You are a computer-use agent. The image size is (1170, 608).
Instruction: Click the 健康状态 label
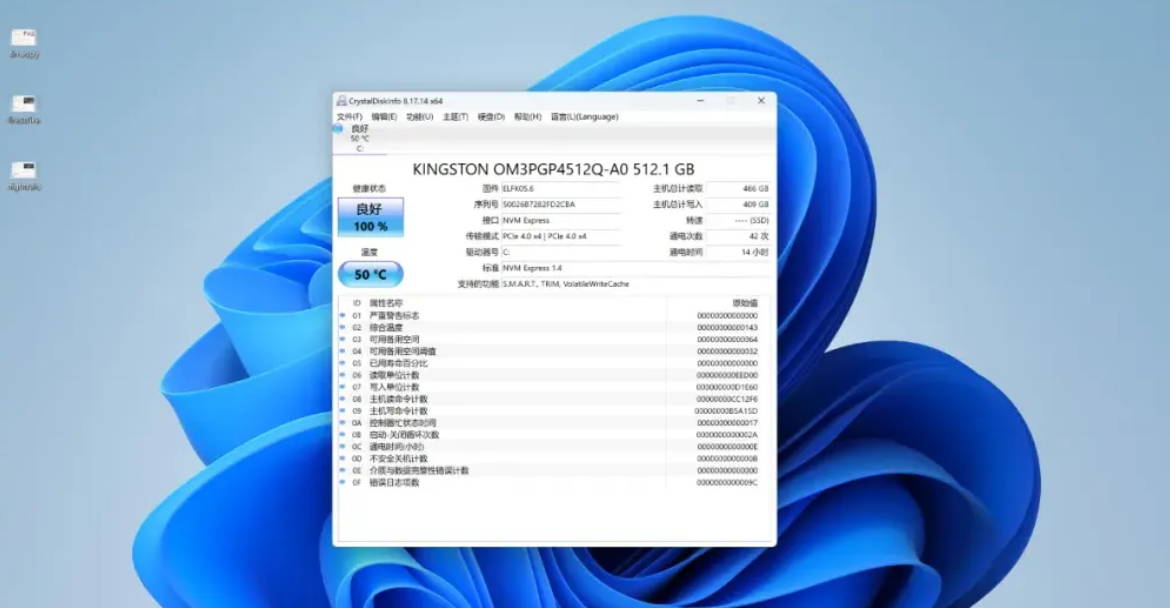click(x=369, y=189)
